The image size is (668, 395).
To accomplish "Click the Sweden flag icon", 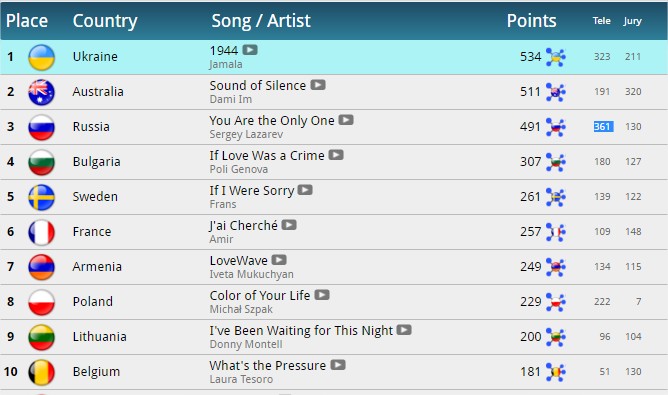I will (41, 197).
